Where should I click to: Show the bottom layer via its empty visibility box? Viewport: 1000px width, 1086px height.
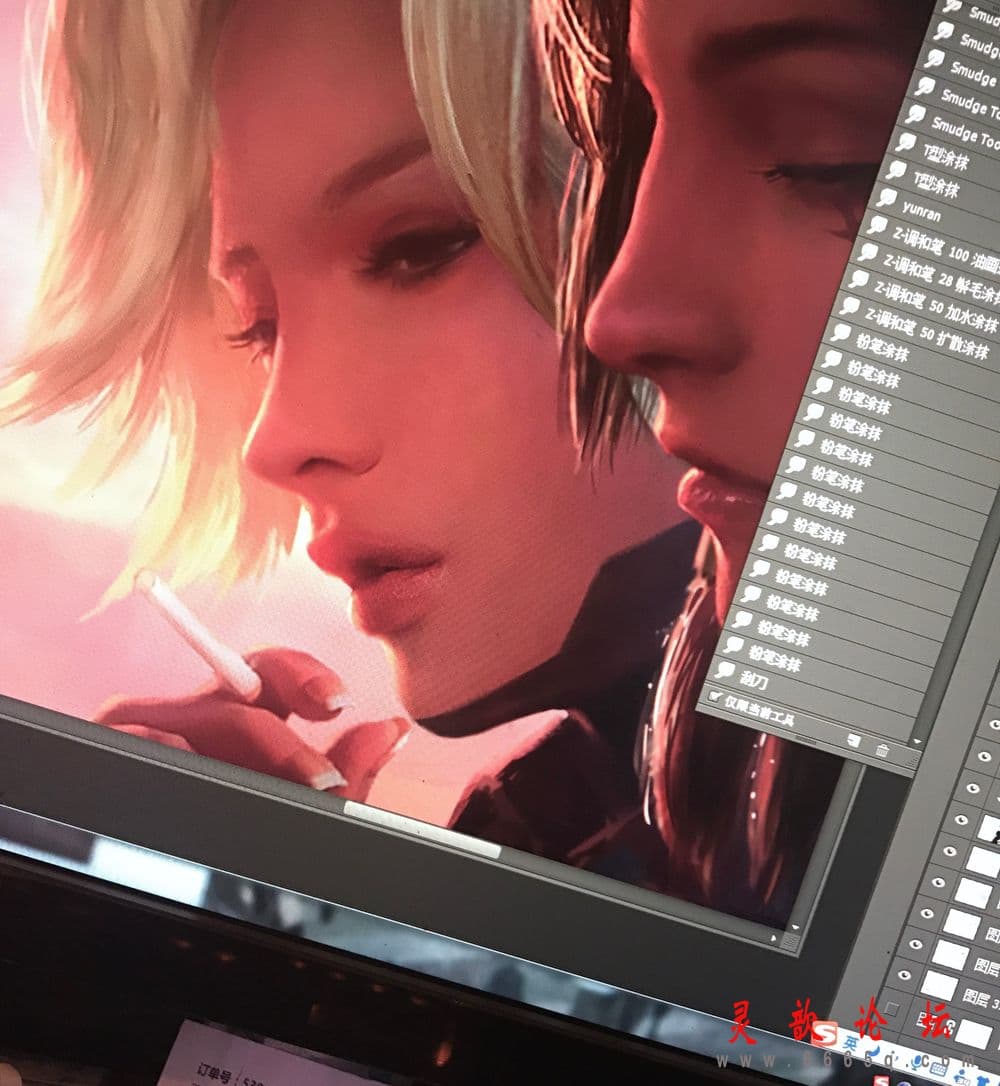[x=892, y=1008]
